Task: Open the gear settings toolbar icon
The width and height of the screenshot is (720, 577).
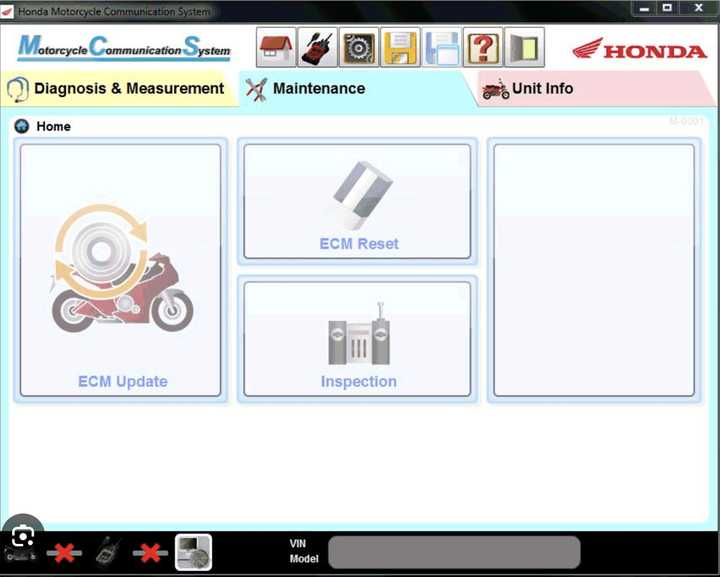Action: 359,47
